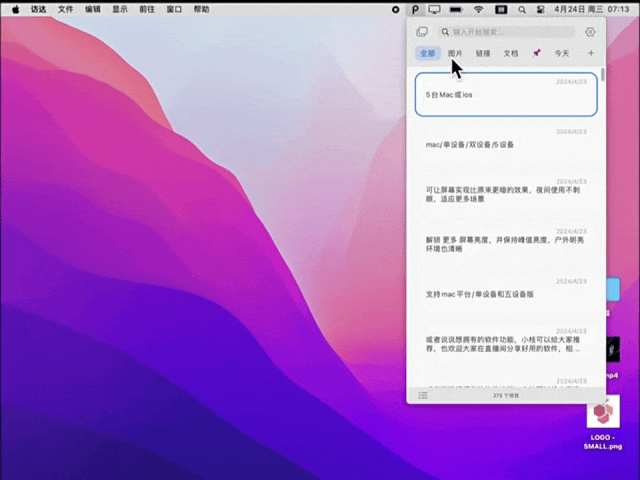
Task: Select the clip "5 台 Mac 或 ios"
Action: pyautogui.click(x=506, y=95)
